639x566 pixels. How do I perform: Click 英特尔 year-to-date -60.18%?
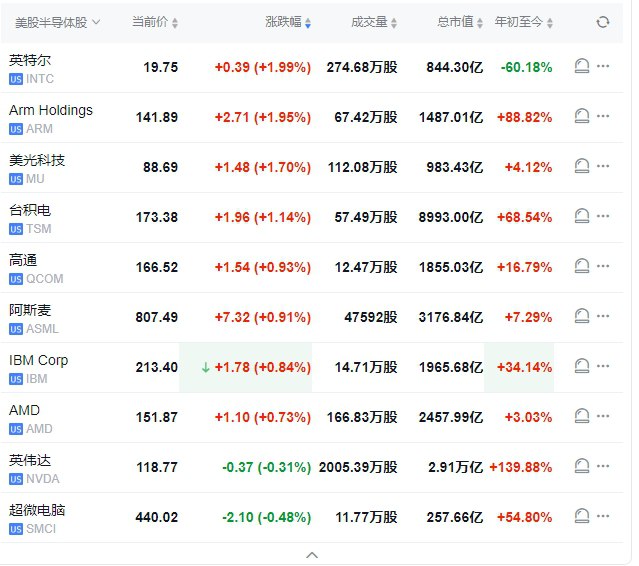pyautogui.click(x=527, y=67)
